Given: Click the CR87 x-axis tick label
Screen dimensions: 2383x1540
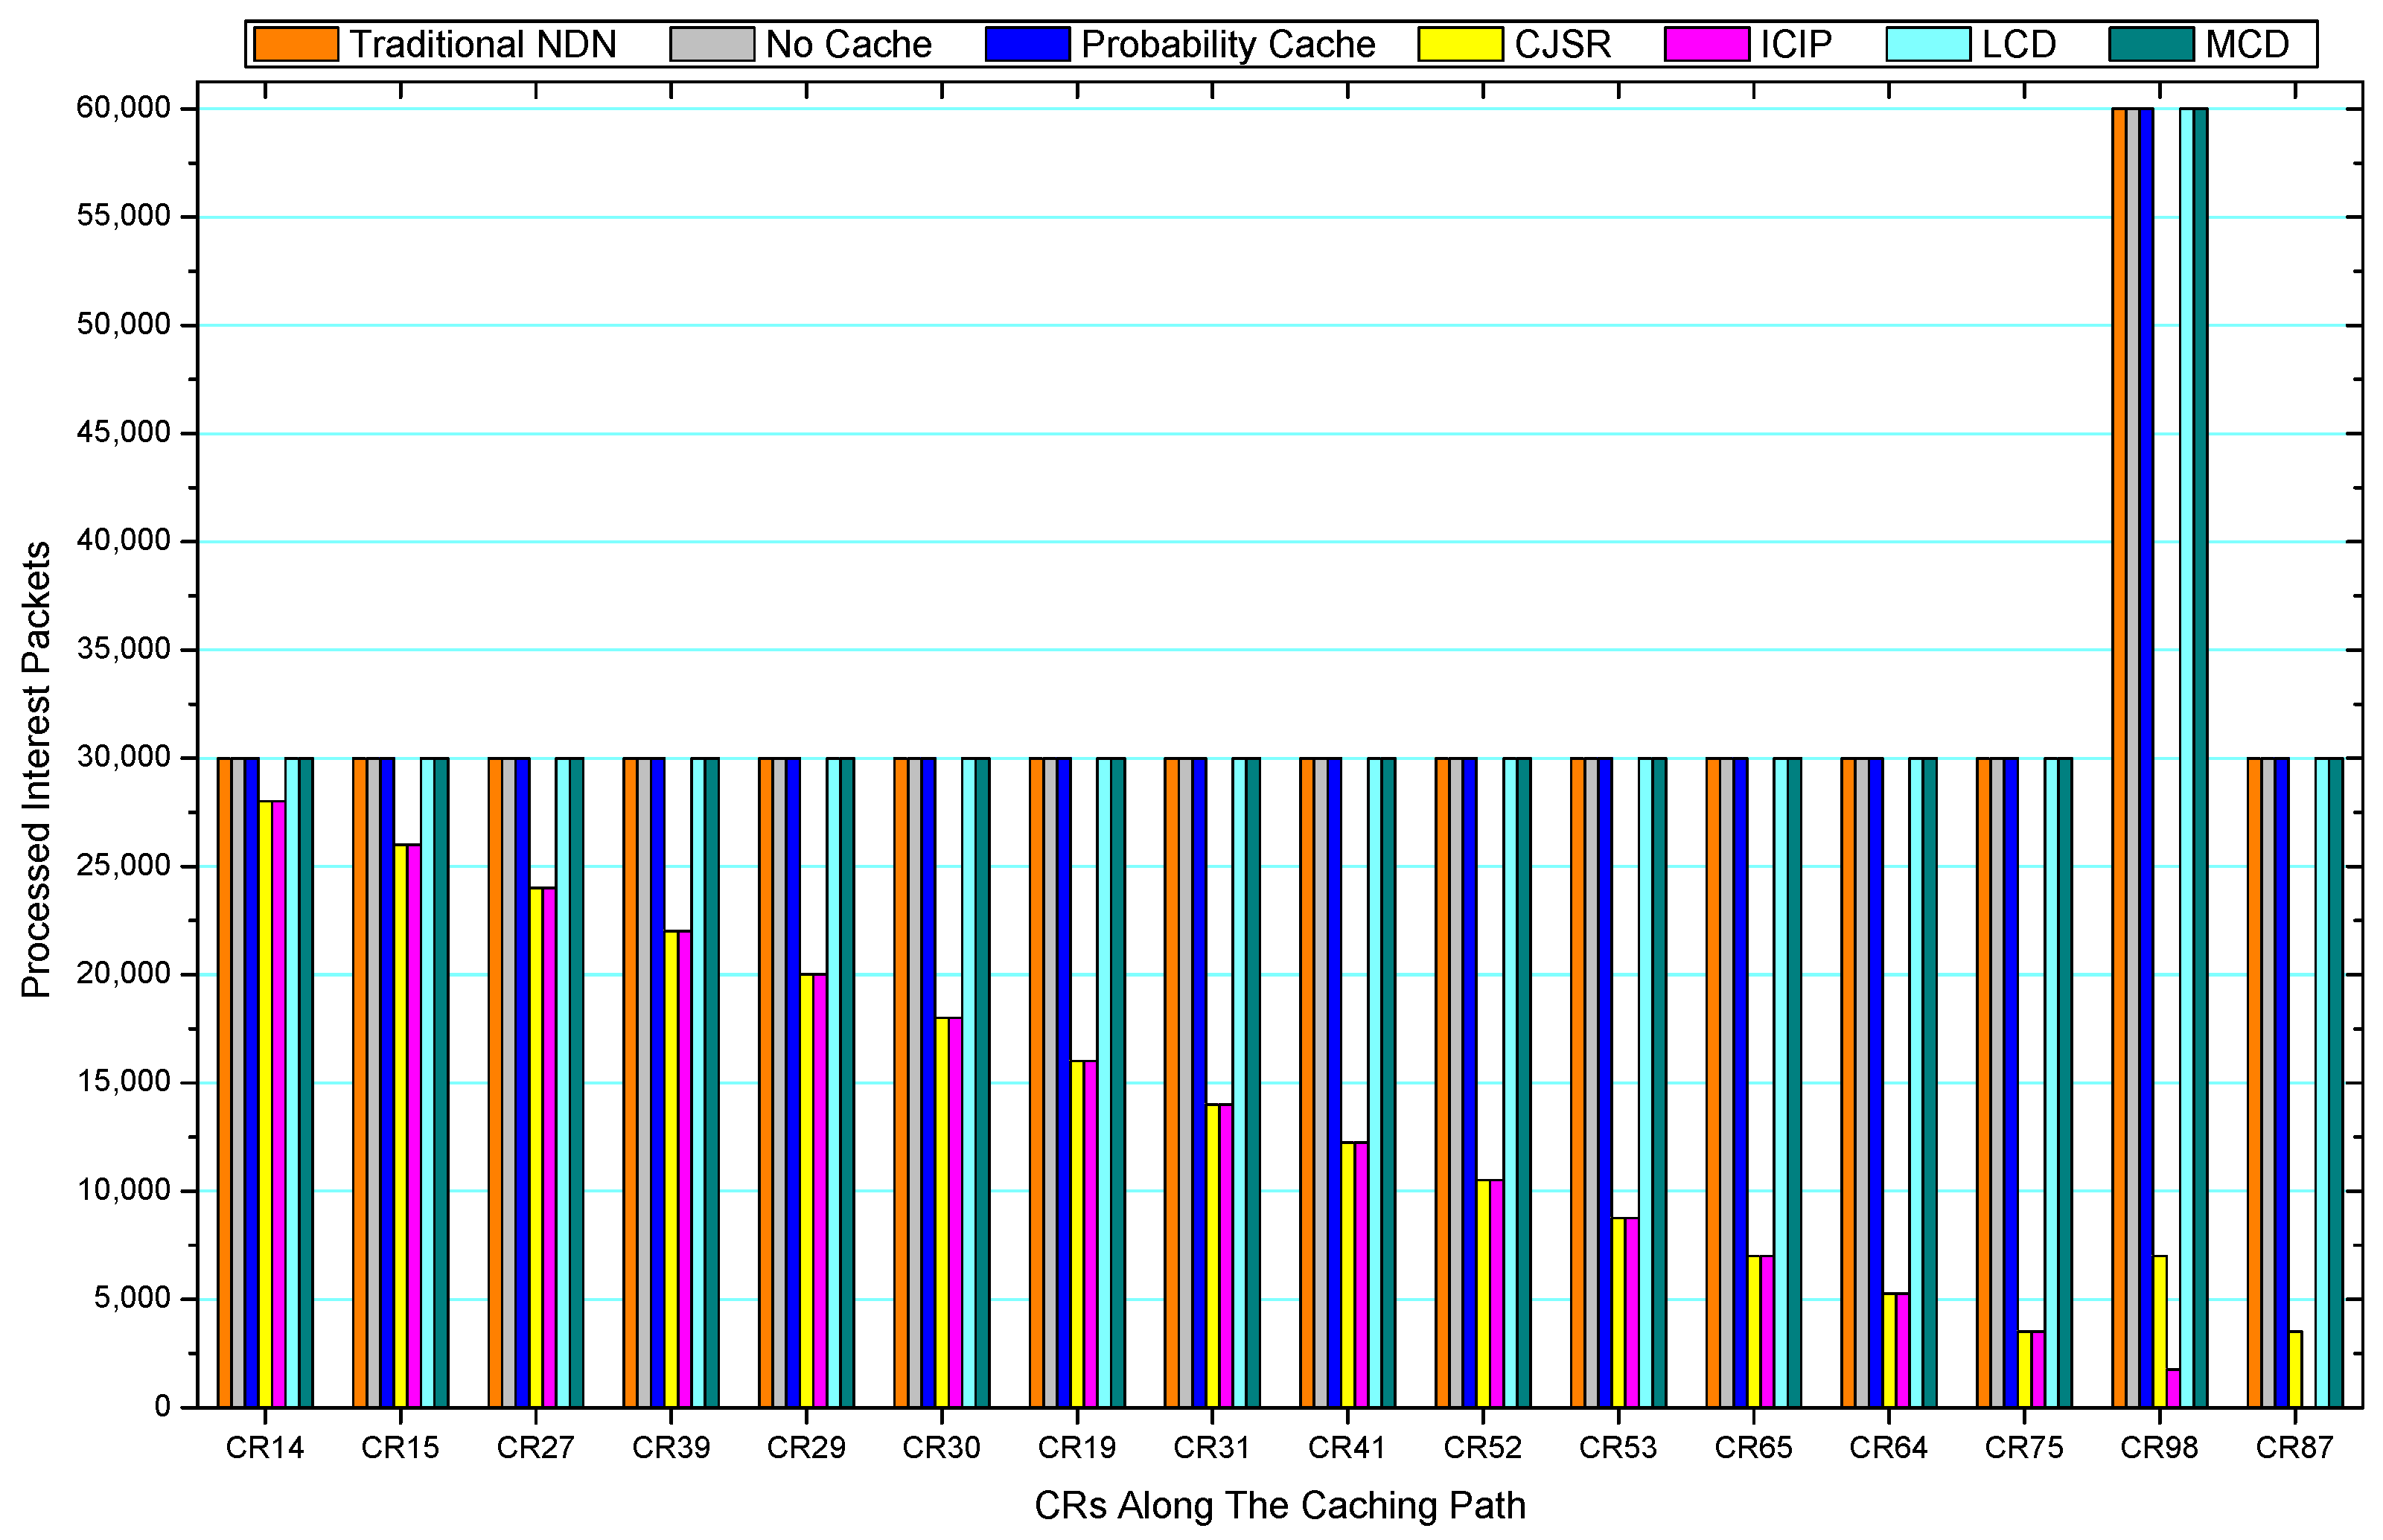Looking at the screenshot, I should coord(2294,1447).
